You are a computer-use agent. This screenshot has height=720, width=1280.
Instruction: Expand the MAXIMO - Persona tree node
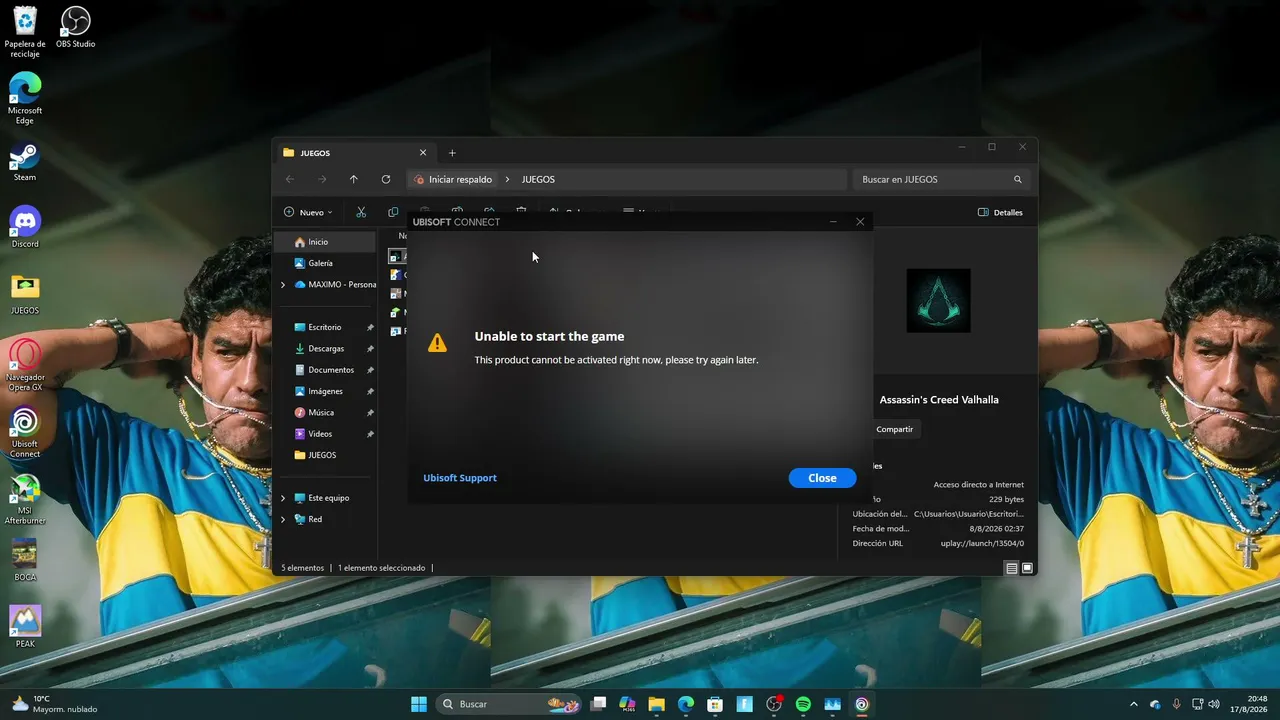coord(283,285)
